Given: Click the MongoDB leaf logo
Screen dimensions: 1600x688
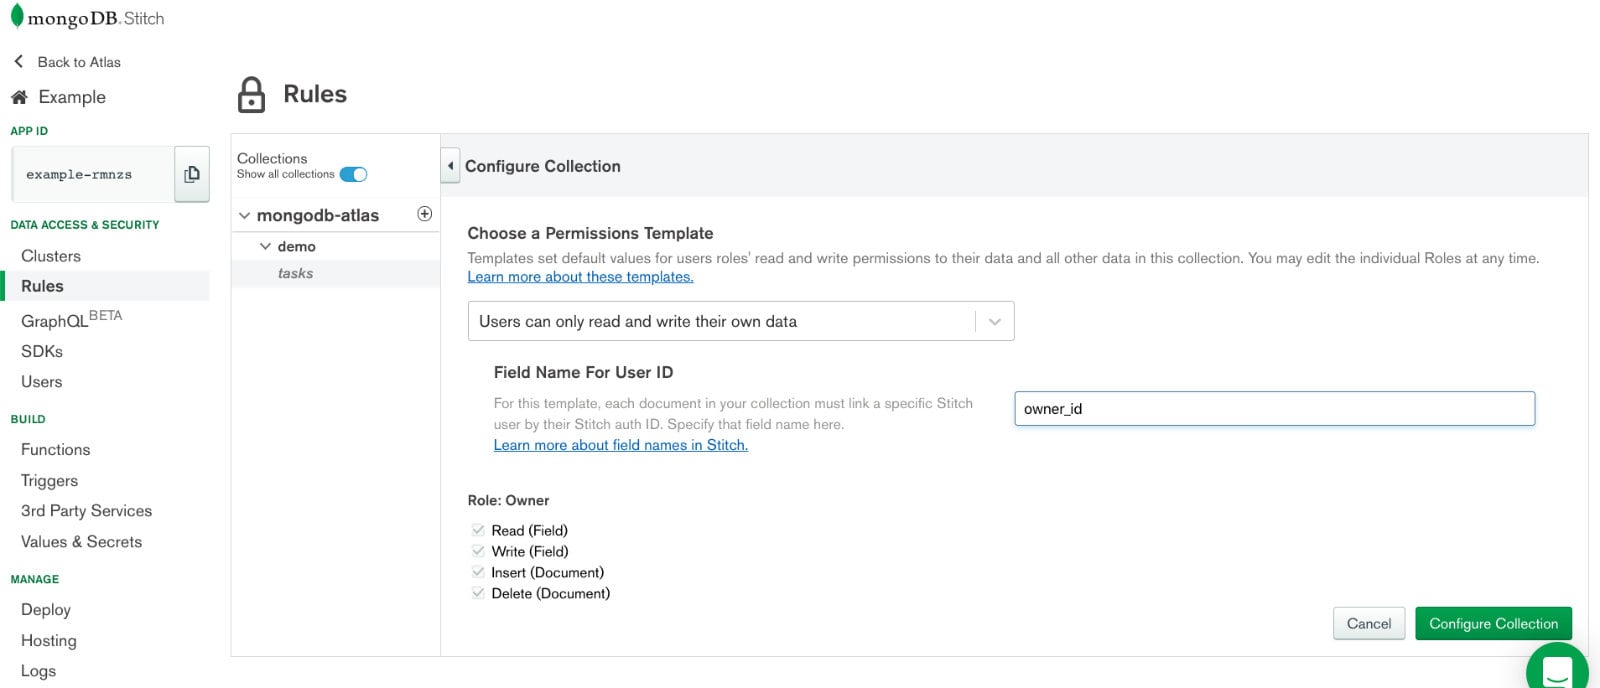Looking at the screenshot, I should tap(17, 16).
